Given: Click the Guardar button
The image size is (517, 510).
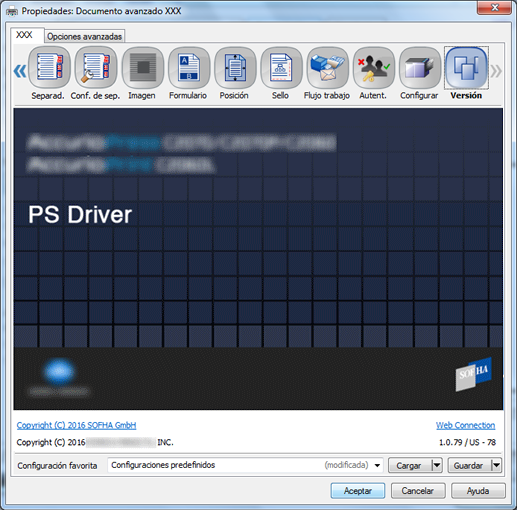Looking at the screenshot, I should 469,465.
